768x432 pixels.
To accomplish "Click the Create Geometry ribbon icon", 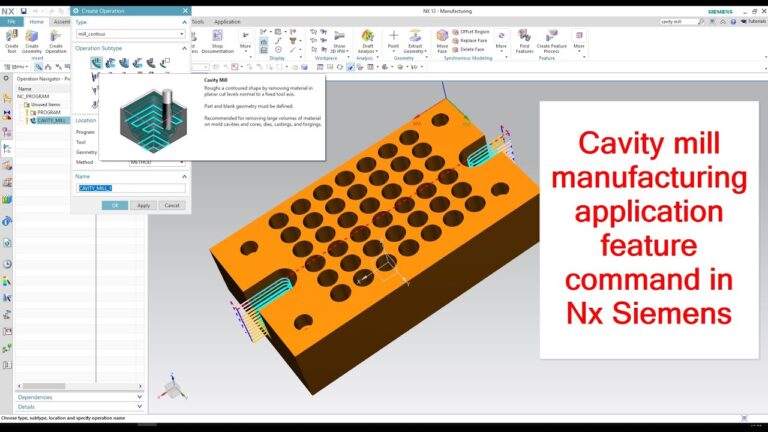I will pyautogui.click(x=32, y=41).
